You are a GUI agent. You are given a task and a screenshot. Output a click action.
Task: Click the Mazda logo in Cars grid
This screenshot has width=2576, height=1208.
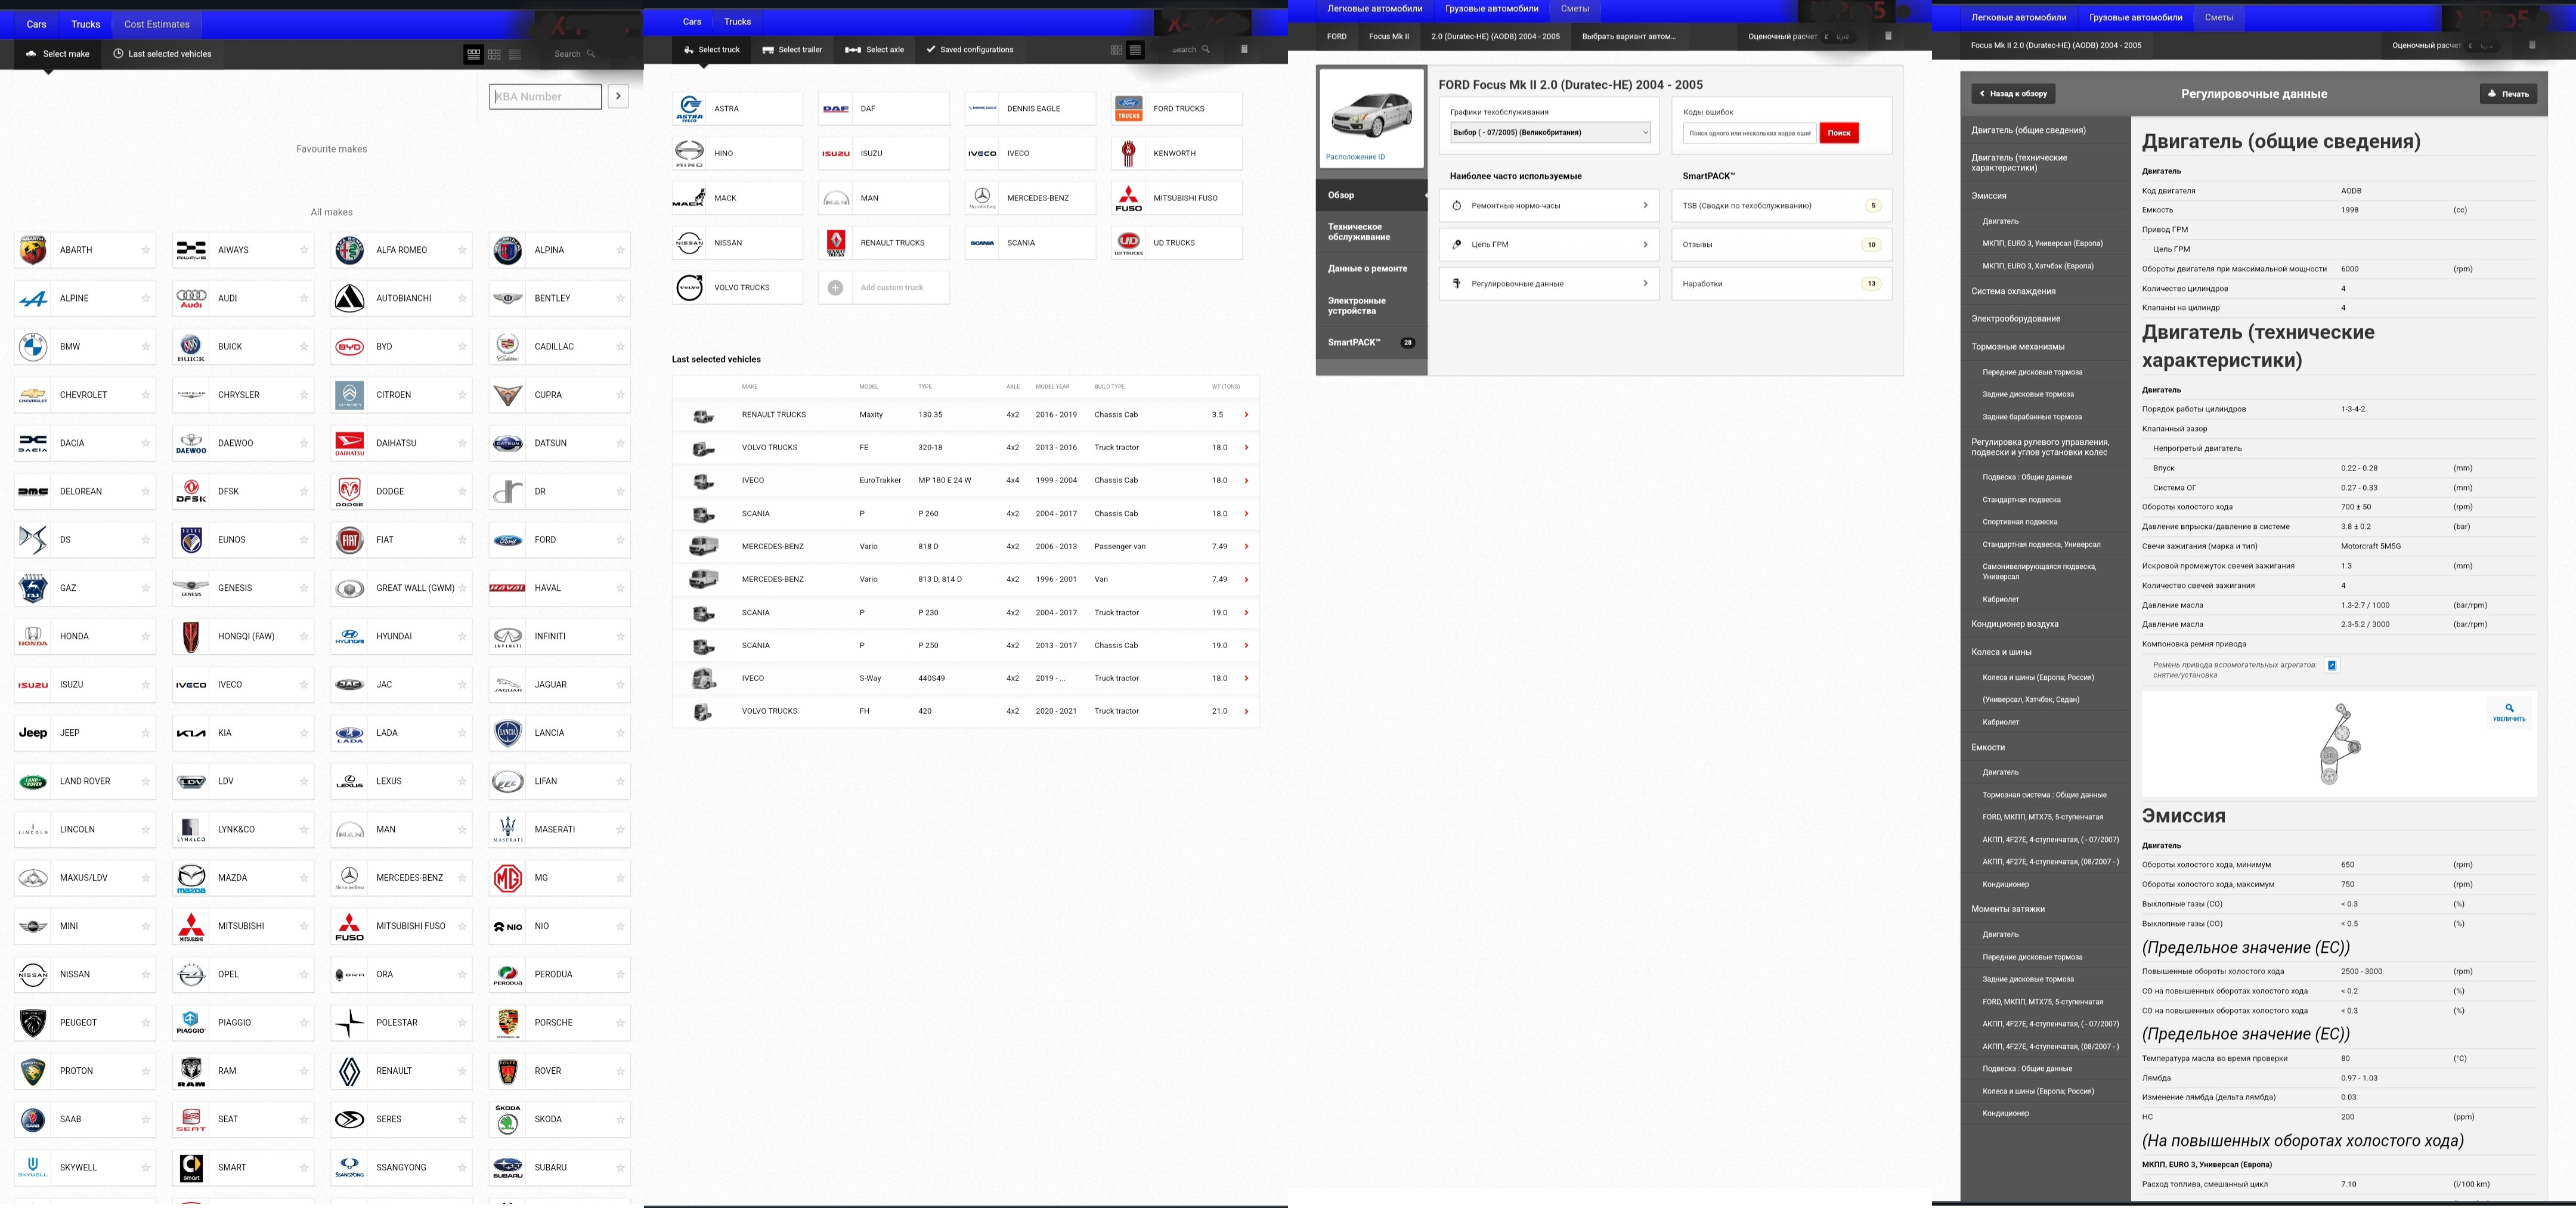[x=191, y=878]
